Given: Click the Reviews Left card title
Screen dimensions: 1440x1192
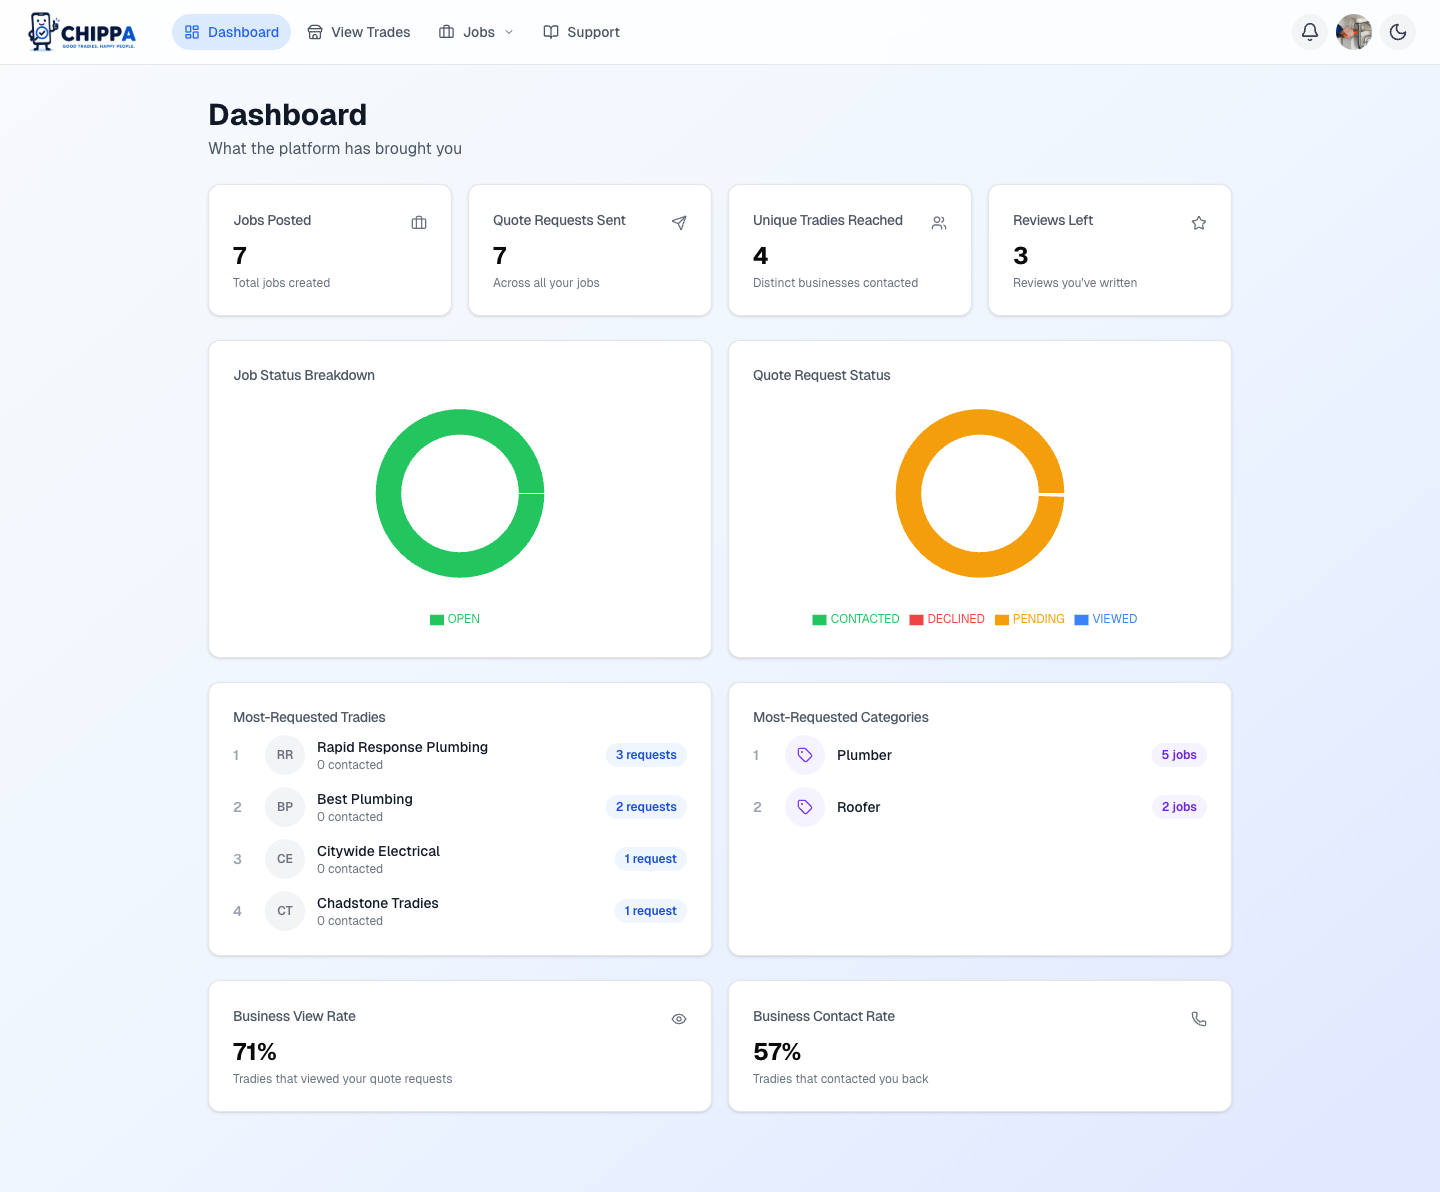Looking at the screenshot, I should pos(1053,220).
